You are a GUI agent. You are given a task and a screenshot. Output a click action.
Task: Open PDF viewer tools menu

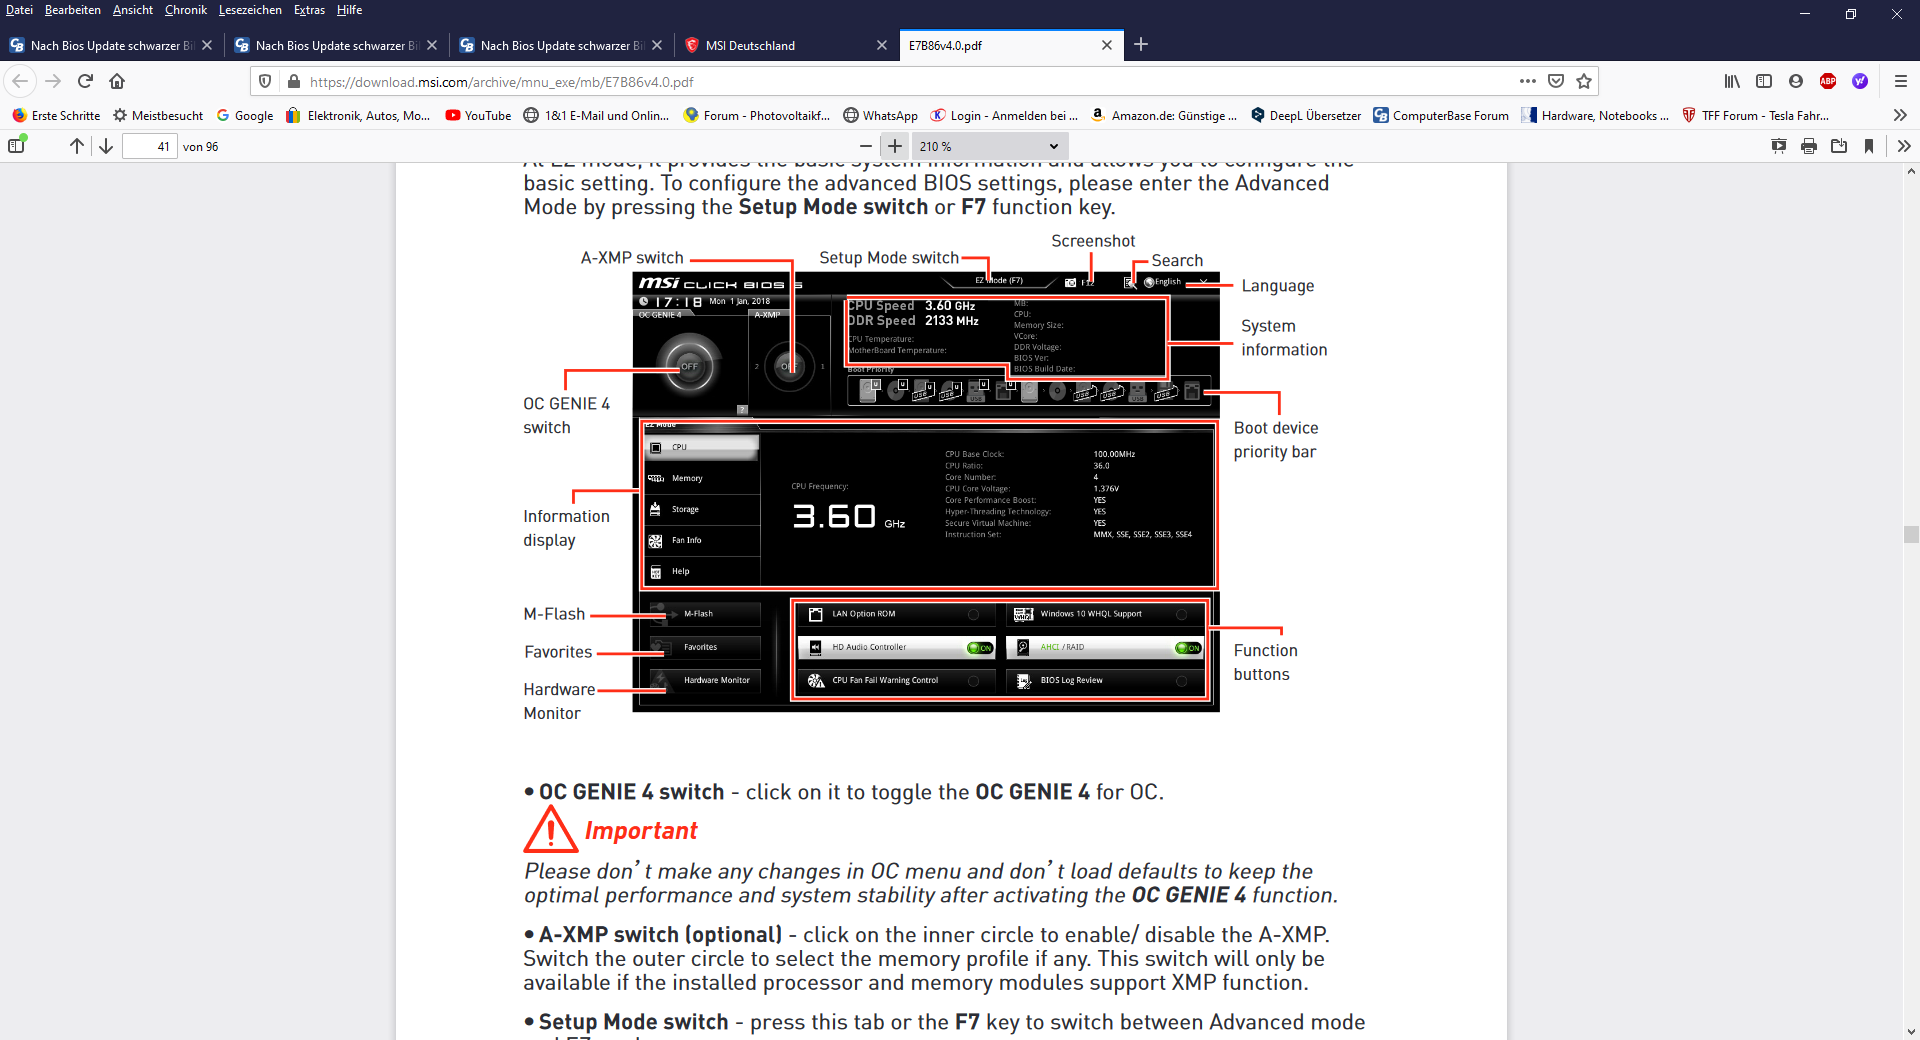pyautogui.click(x=1904, y=146)
